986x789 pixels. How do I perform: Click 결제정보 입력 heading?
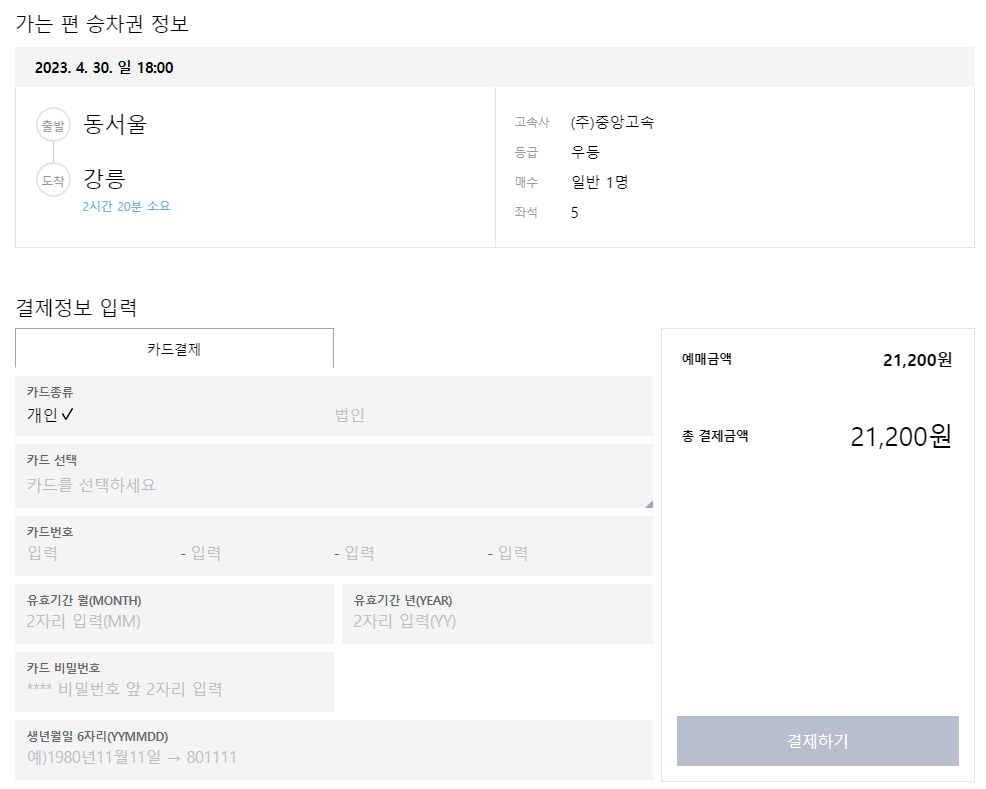[x=76, y=307]
